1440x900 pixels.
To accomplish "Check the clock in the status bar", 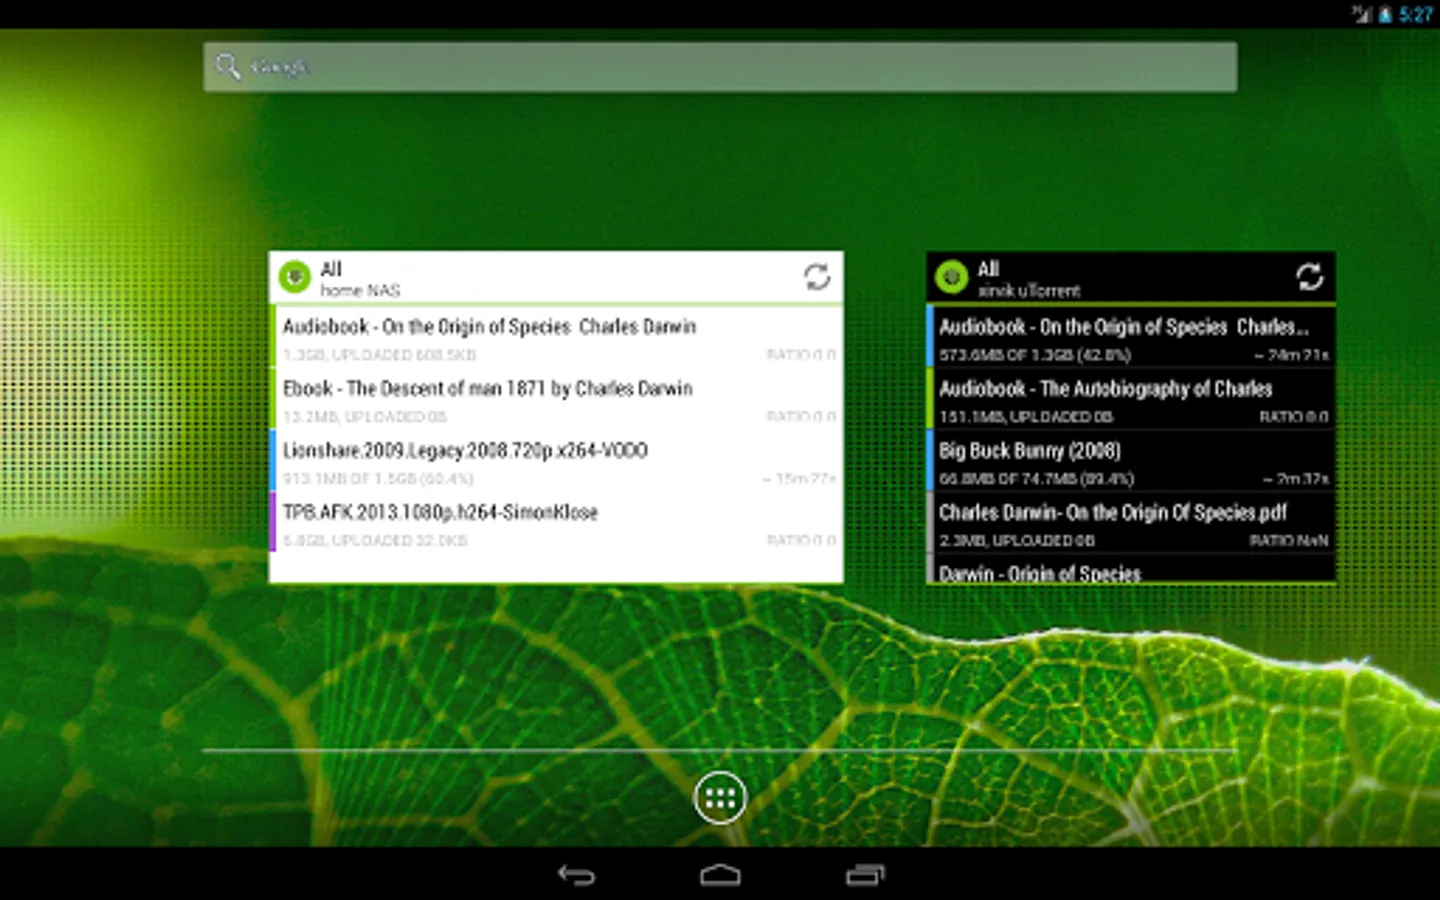I will click(1415, 14).
